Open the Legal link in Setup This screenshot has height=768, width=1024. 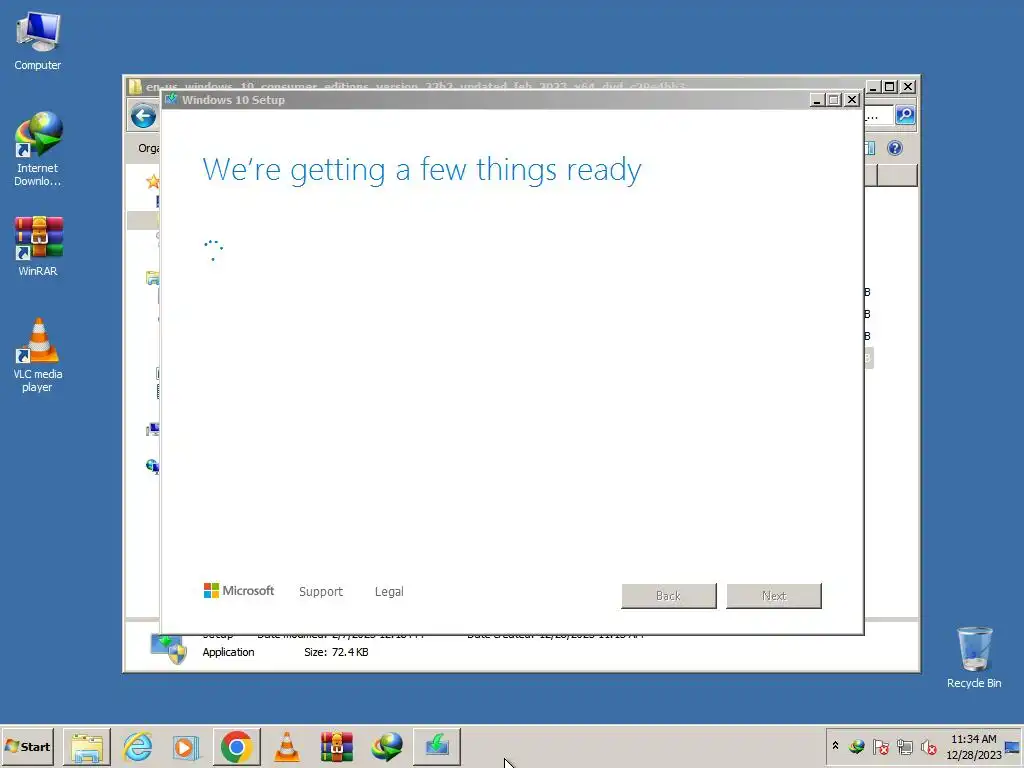(x=389, y=592)
